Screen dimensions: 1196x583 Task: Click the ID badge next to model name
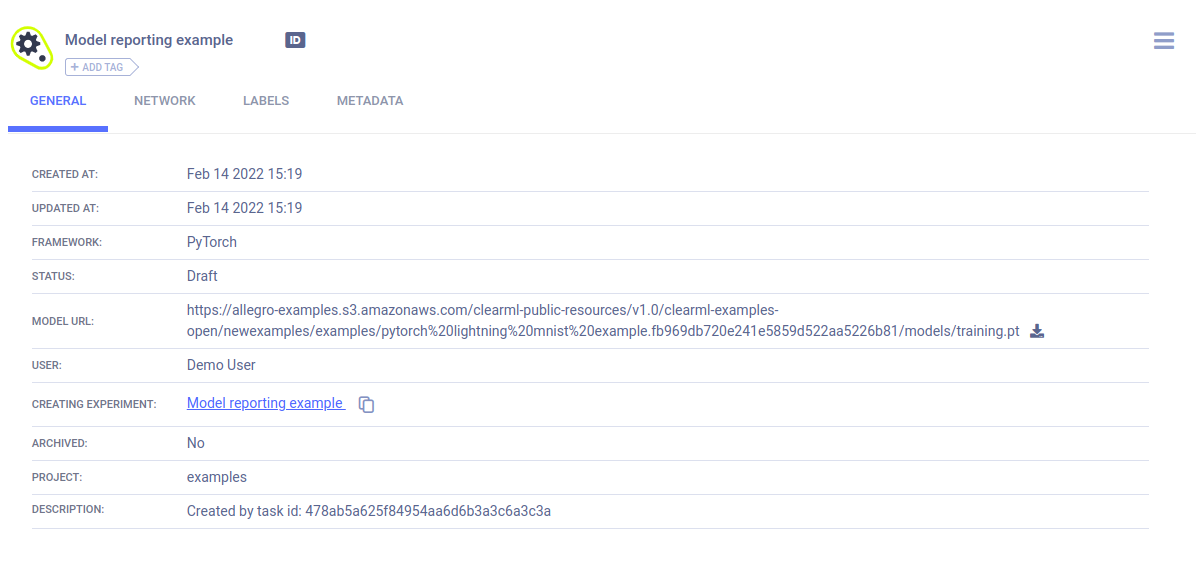295,40
